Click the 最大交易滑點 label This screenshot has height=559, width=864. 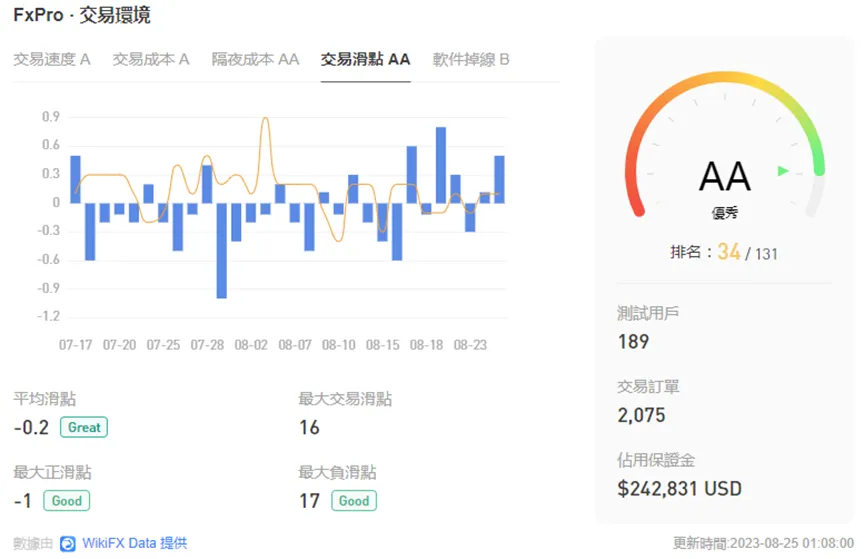[x=345, y=399]
